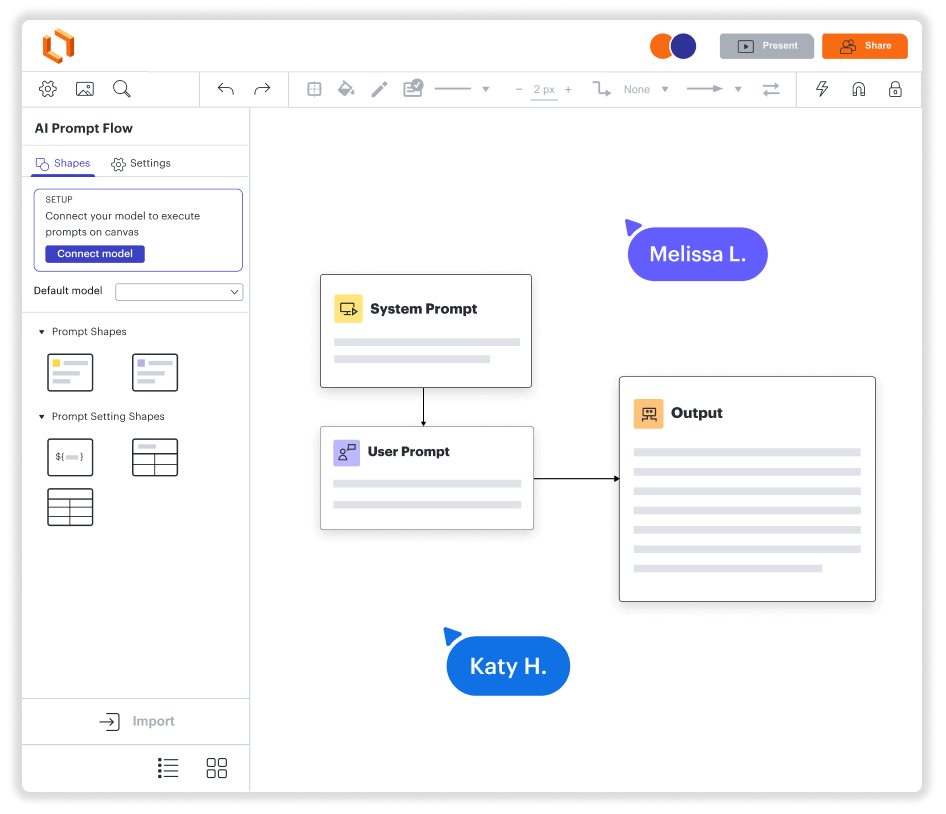Switch to grid view of shapes

(216, 768)
